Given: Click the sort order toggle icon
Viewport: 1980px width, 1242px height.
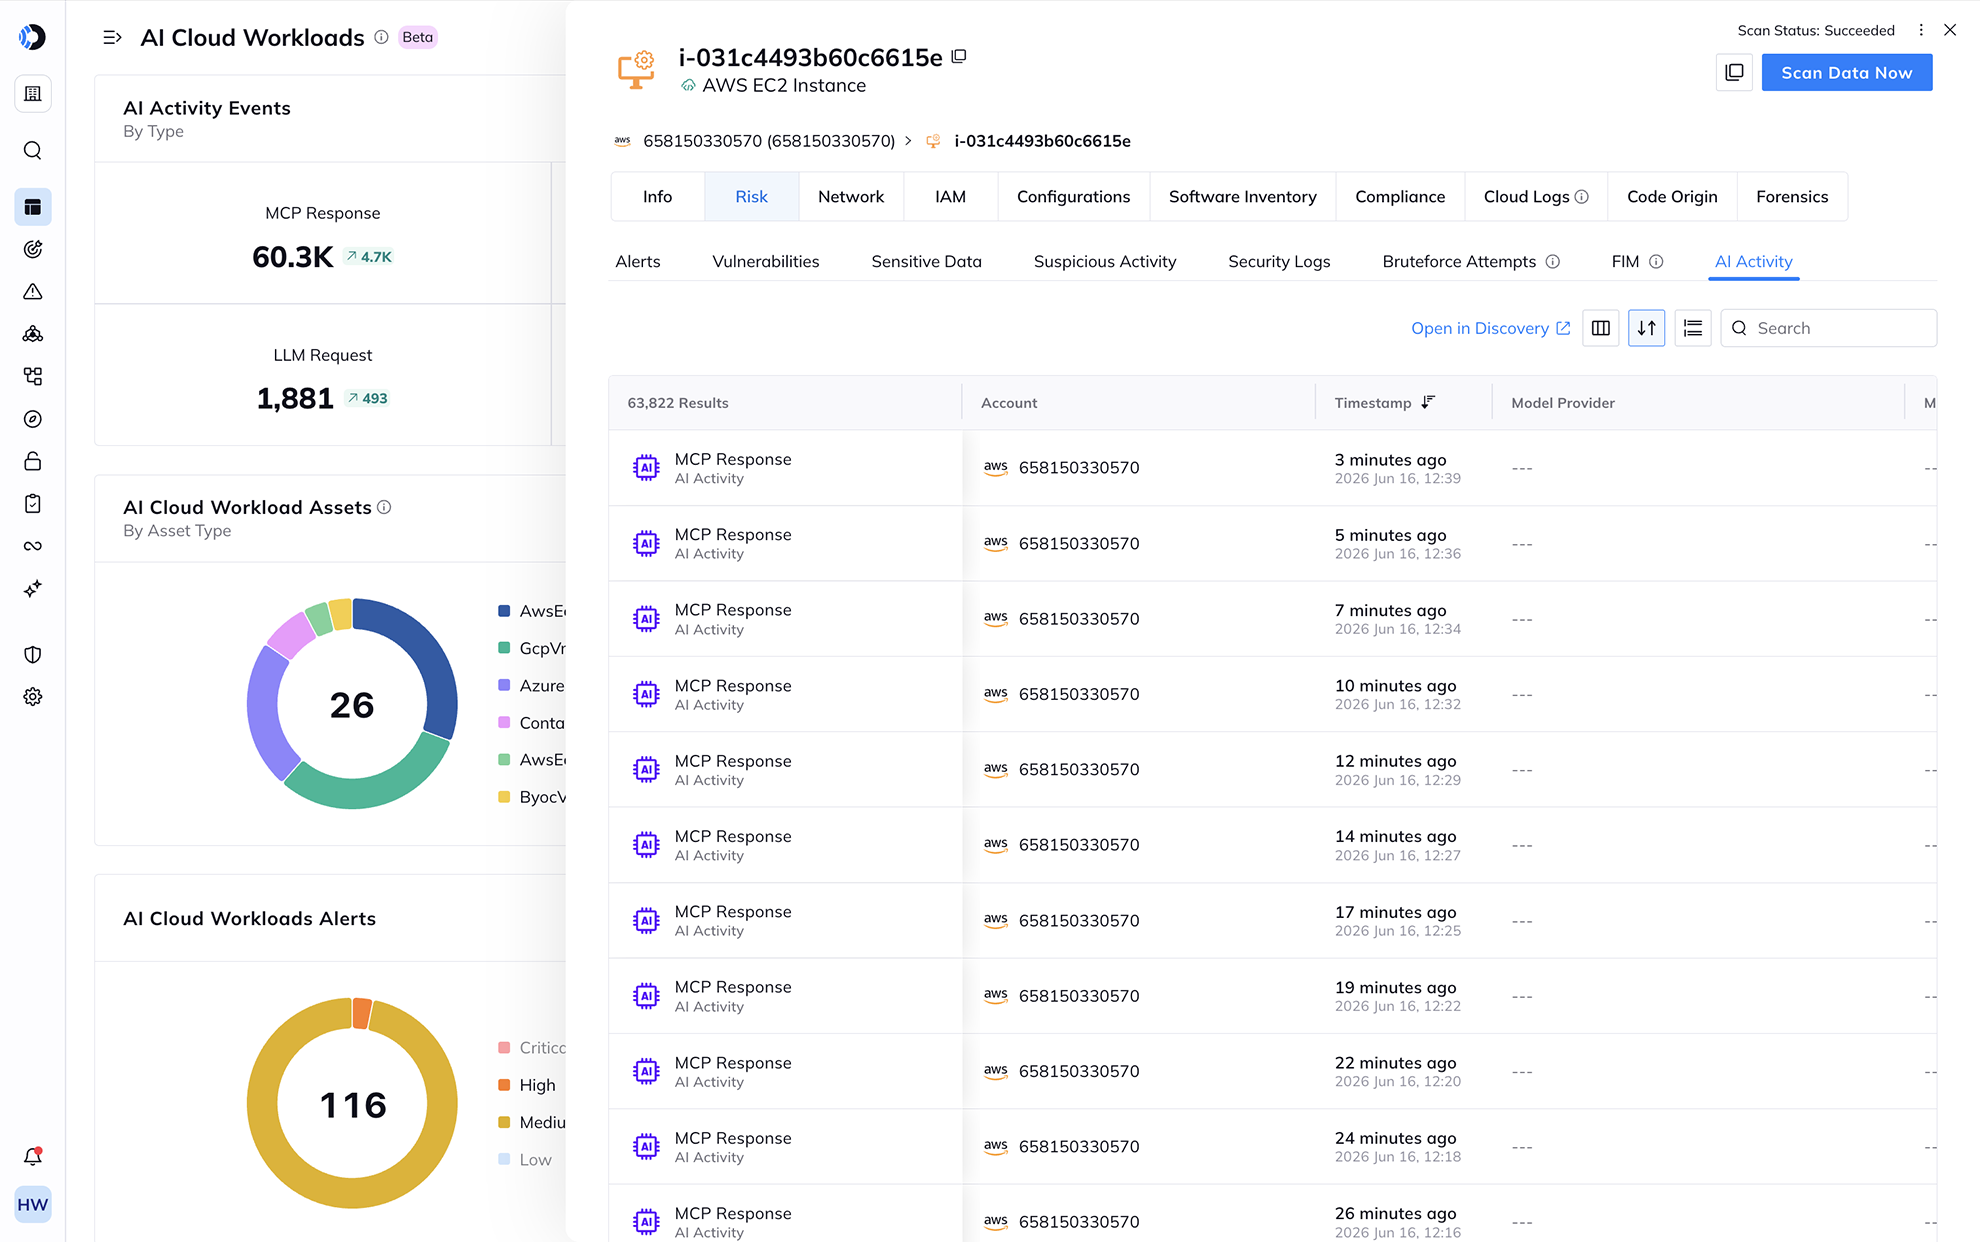Looking at the screenshot, I should coord(1647,328).
